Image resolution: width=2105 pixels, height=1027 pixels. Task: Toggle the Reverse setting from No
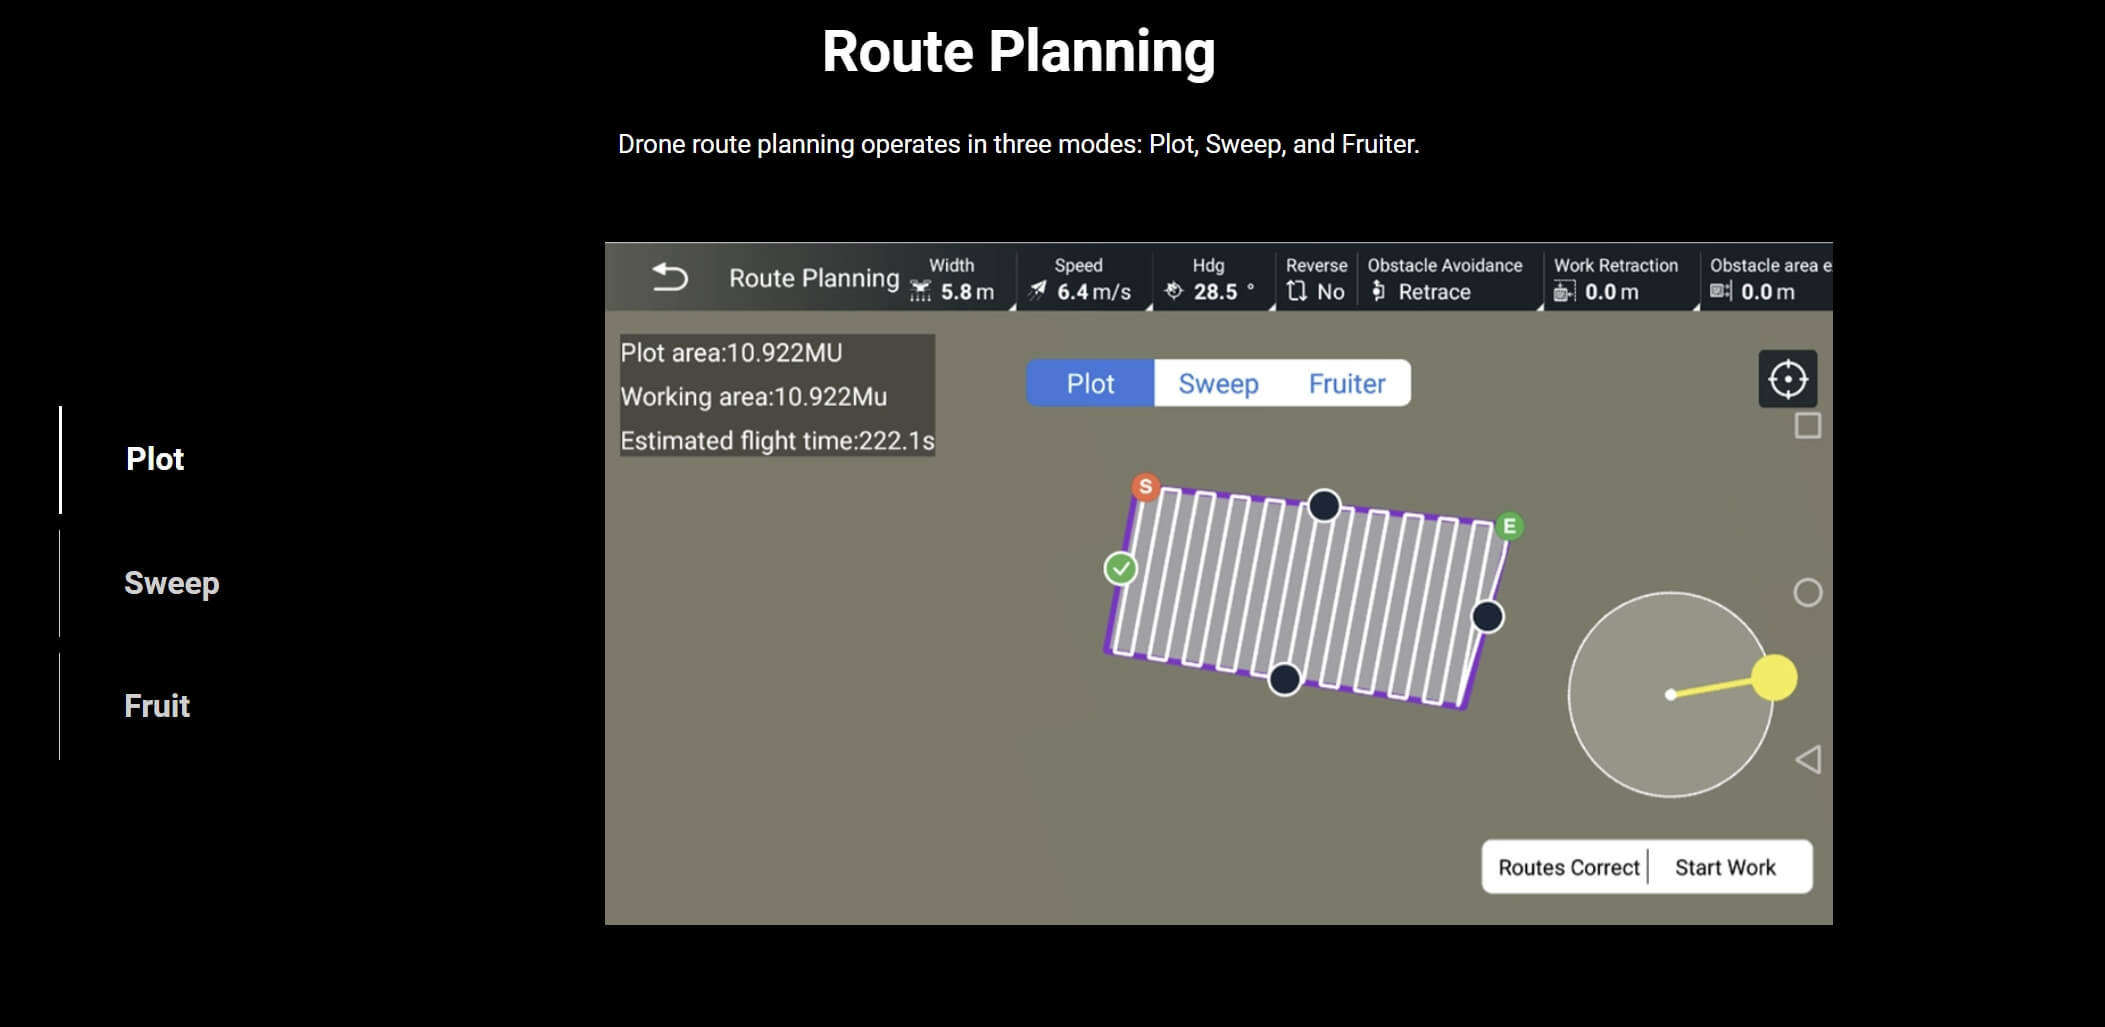coord(1317,280)
